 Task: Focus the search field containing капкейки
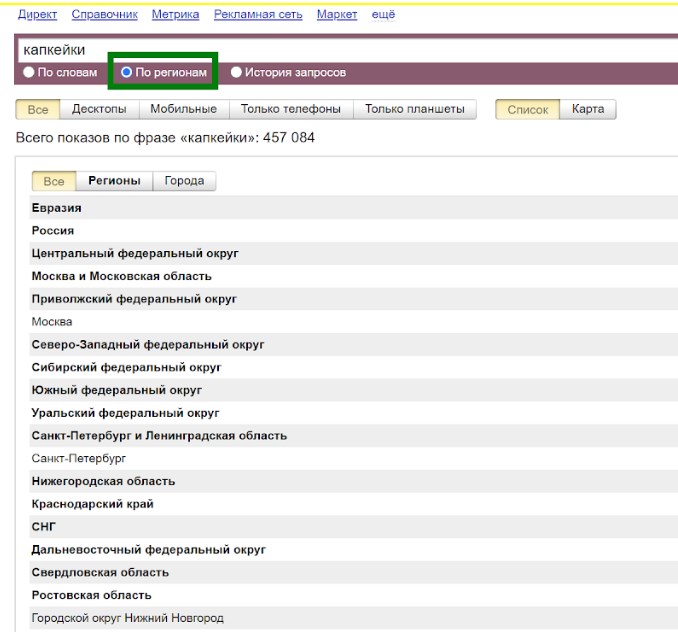tap(348, 50)
